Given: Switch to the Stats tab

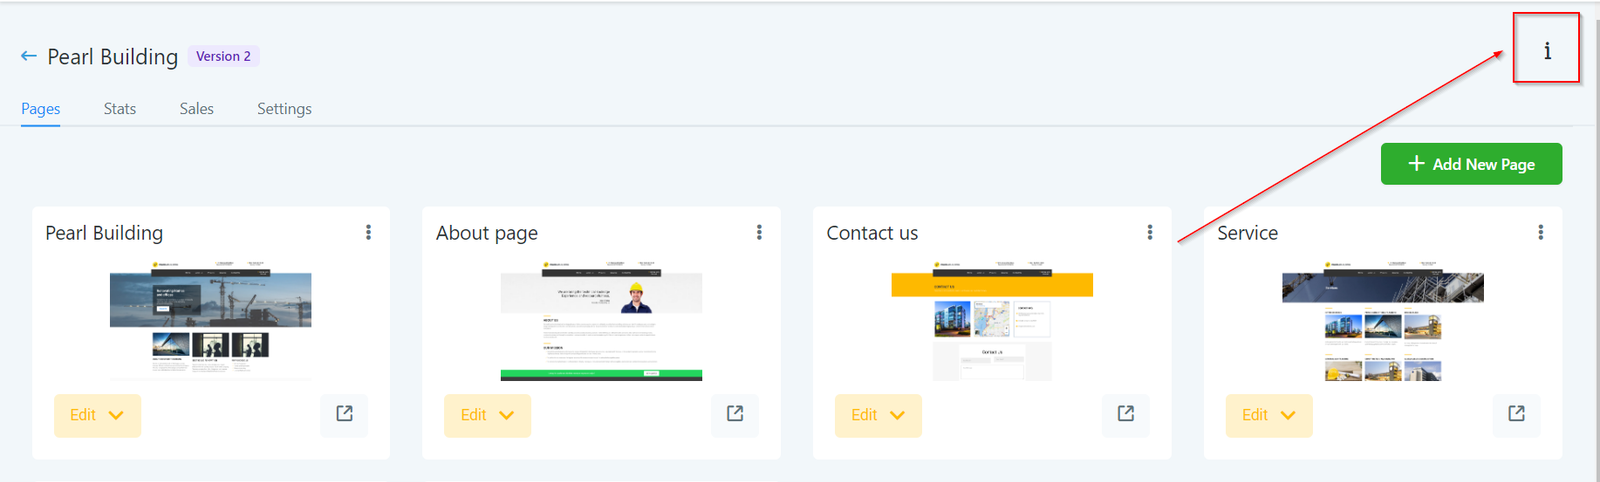Looking at the screenshot, I should coord(120,109).
